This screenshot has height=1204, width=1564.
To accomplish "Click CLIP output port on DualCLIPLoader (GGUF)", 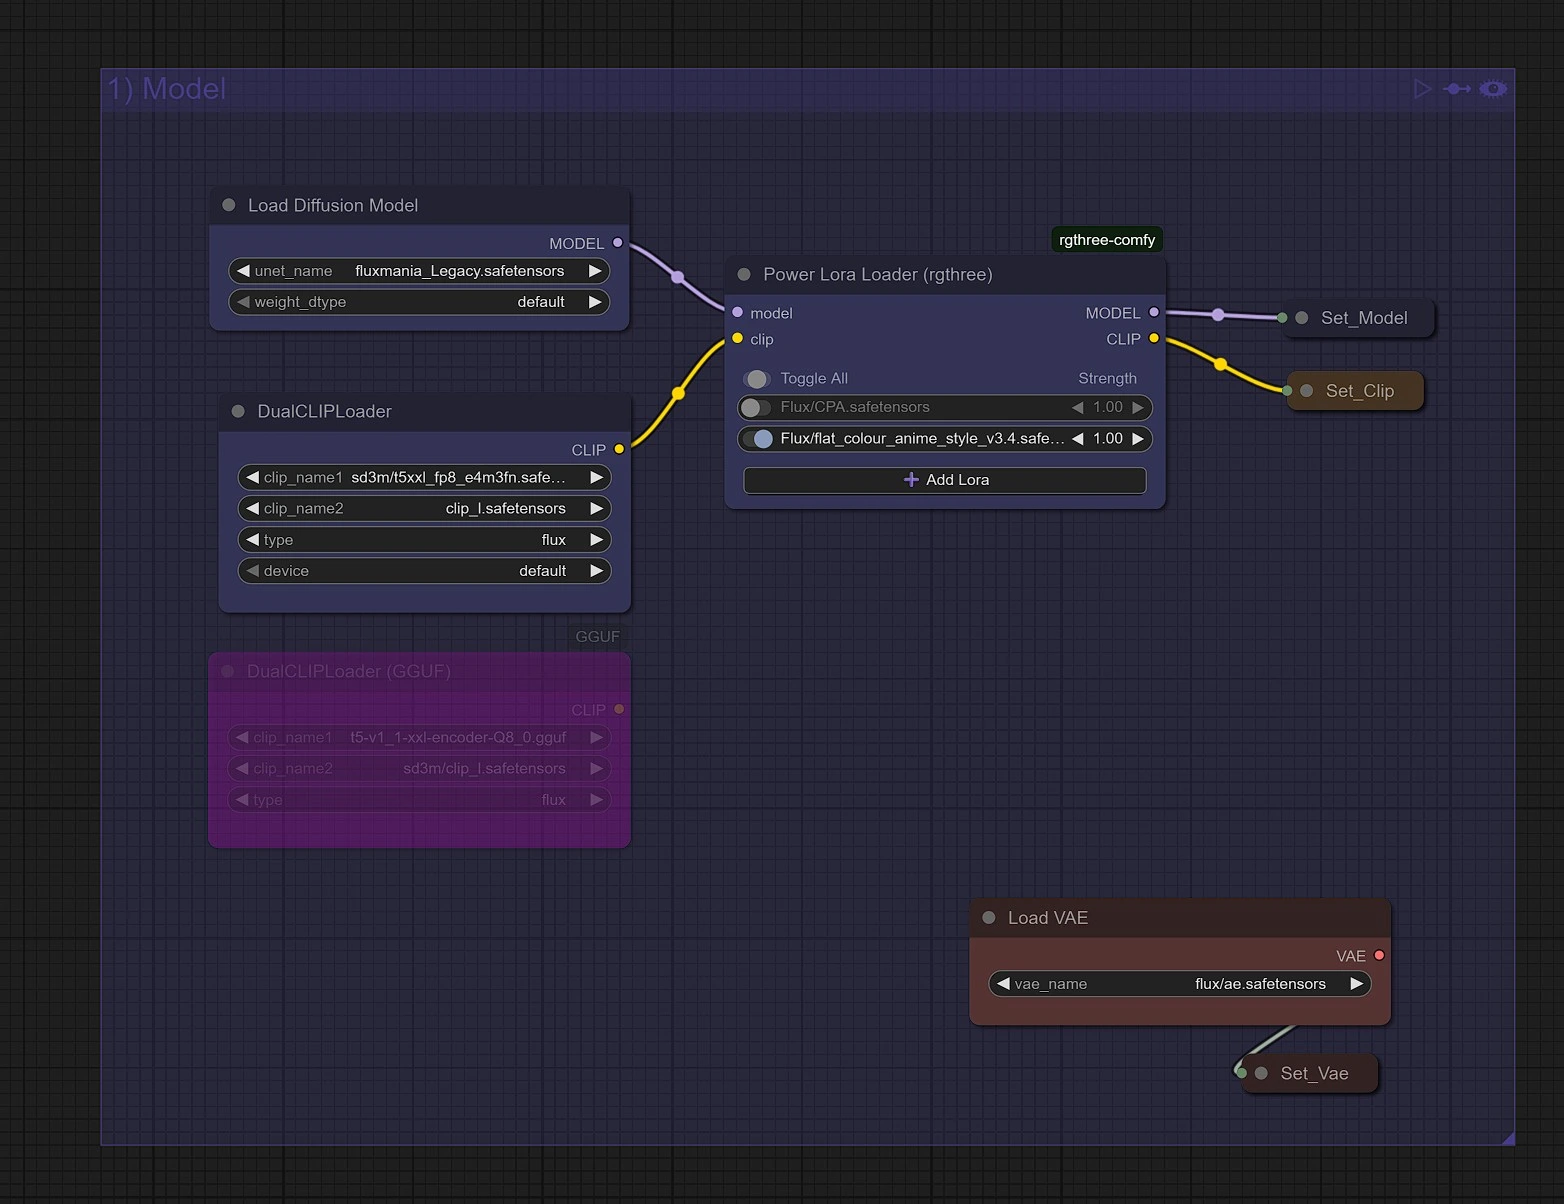I will tap(619, 709).
